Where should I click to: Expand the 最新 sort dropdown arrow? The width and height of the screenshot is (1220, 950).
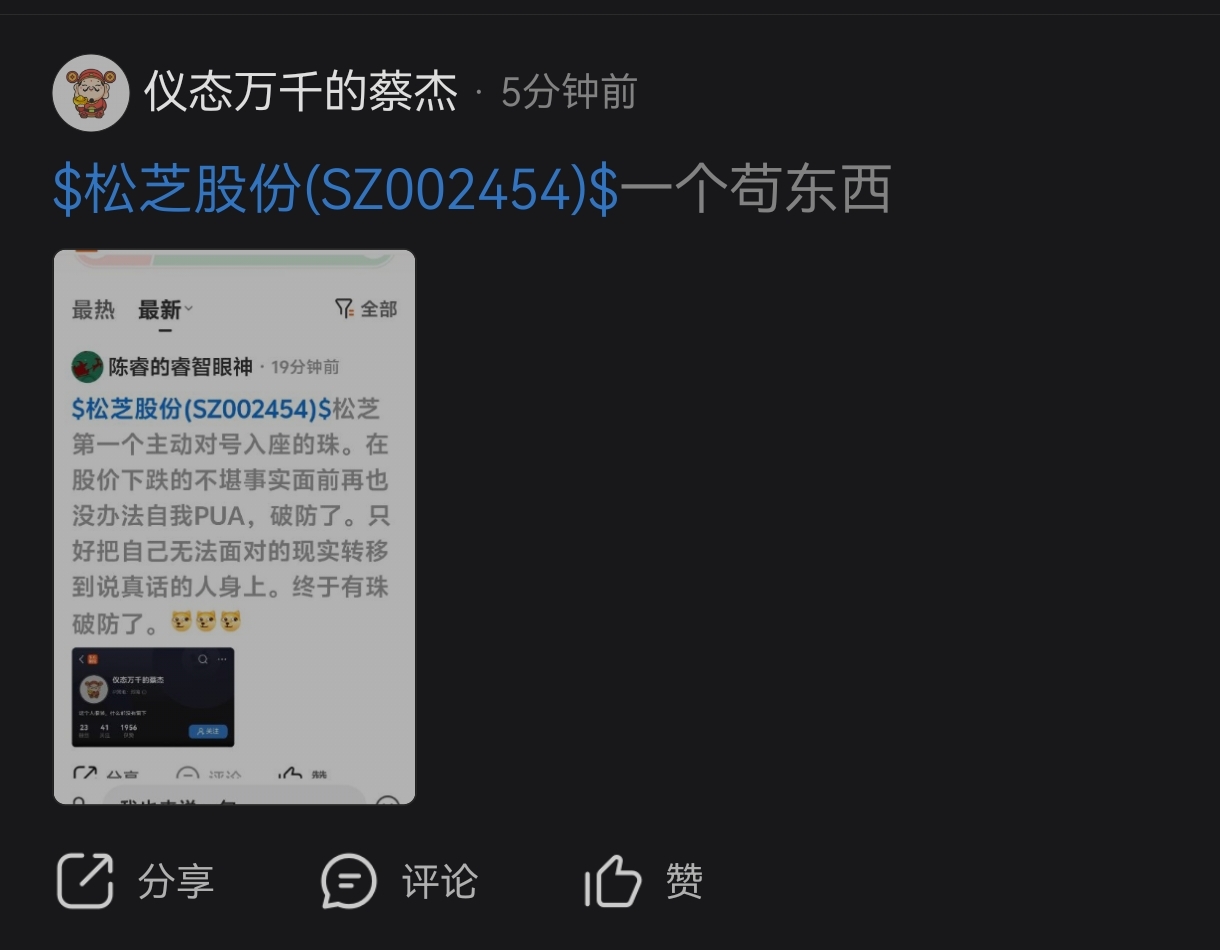coord(188,309)
